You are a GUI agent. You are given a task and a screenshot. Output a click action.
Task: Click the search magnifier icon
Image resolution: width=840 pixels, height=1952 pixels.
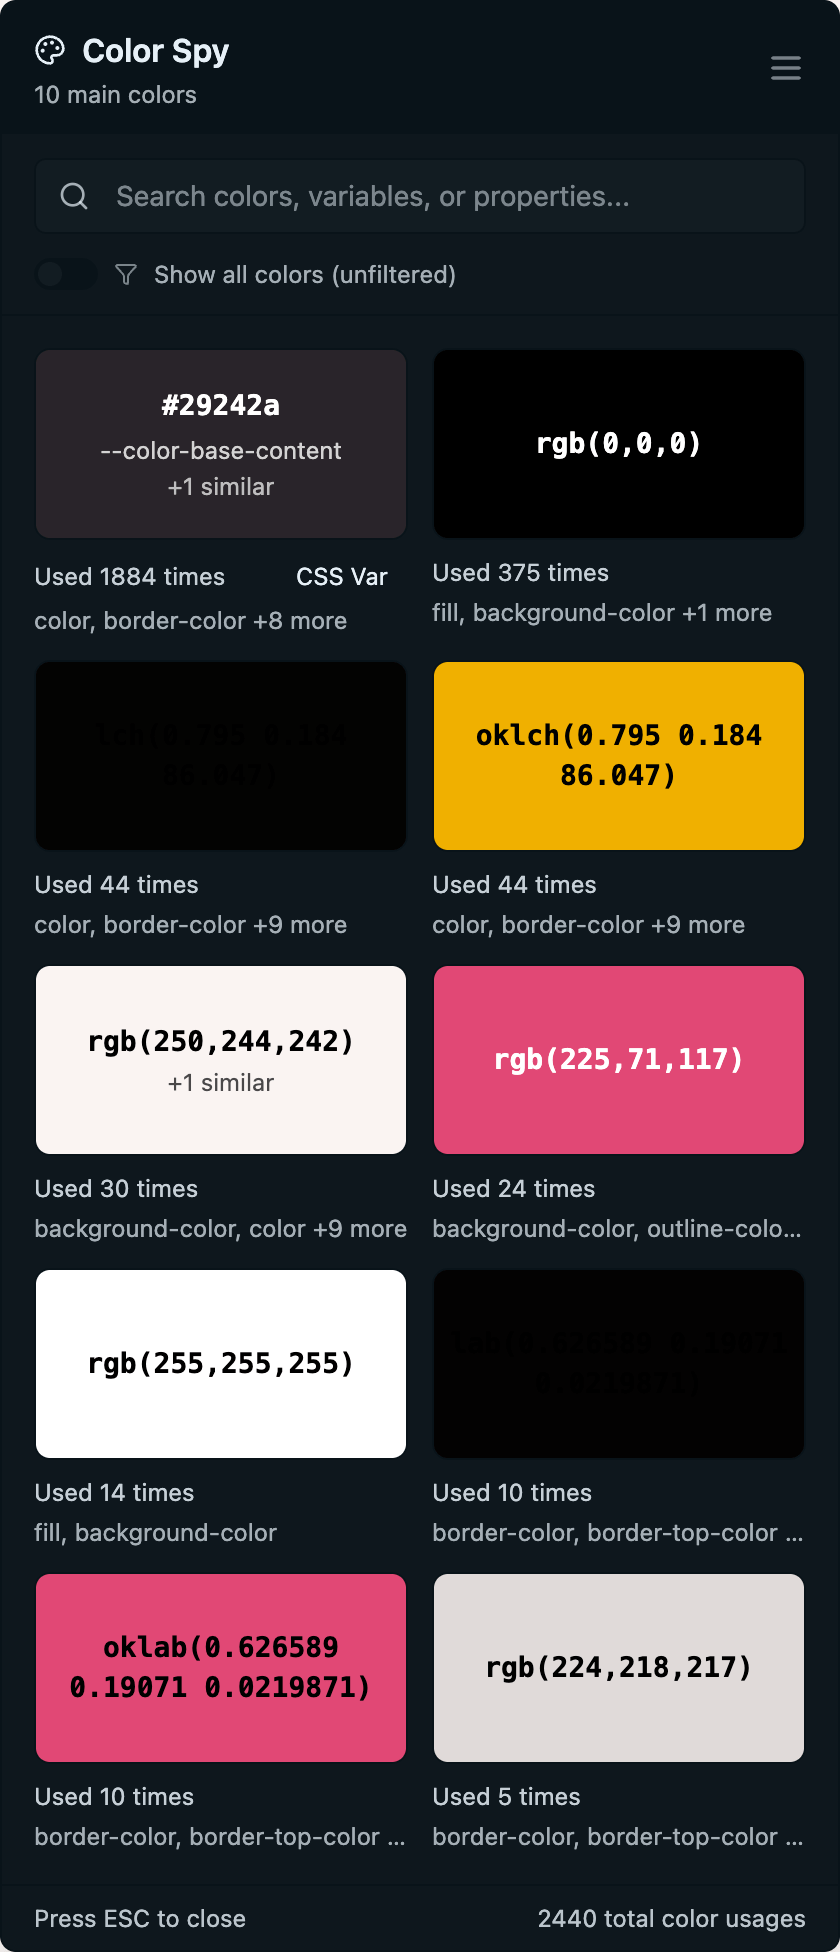tap(74, 196)
